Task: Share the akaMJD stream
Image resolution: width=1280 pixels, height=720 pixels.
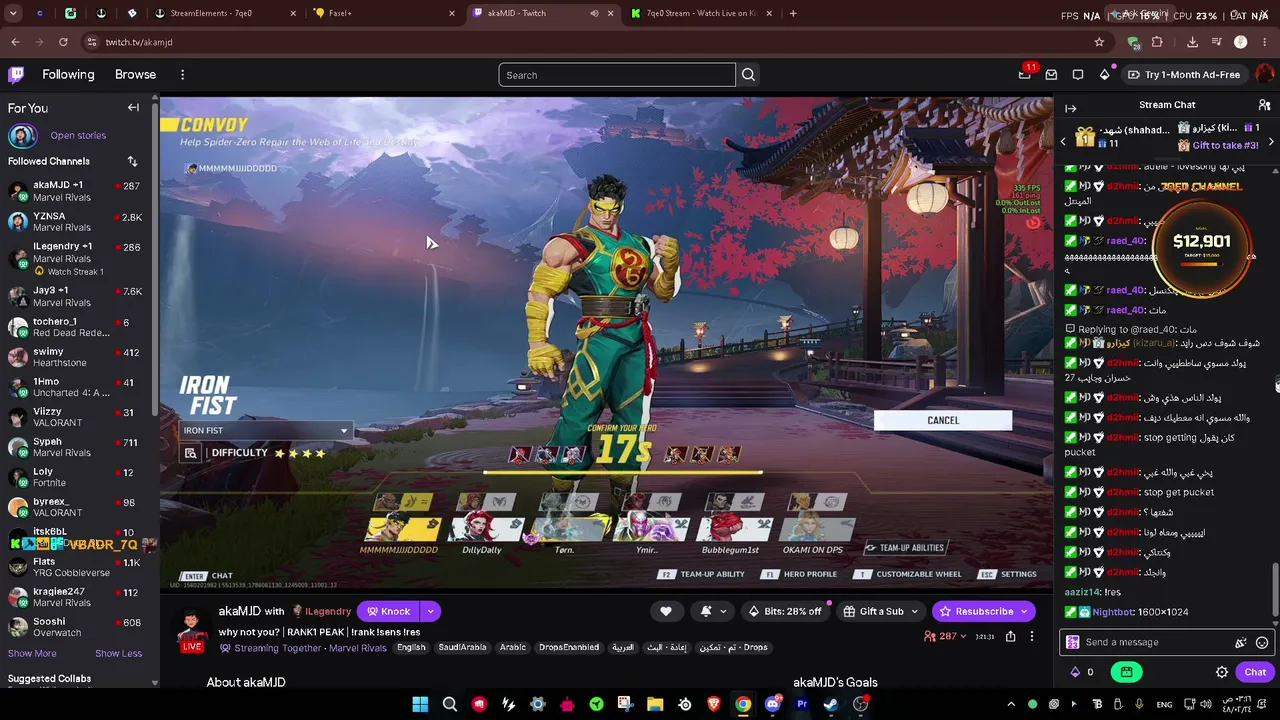Action: pos(1011,636)
